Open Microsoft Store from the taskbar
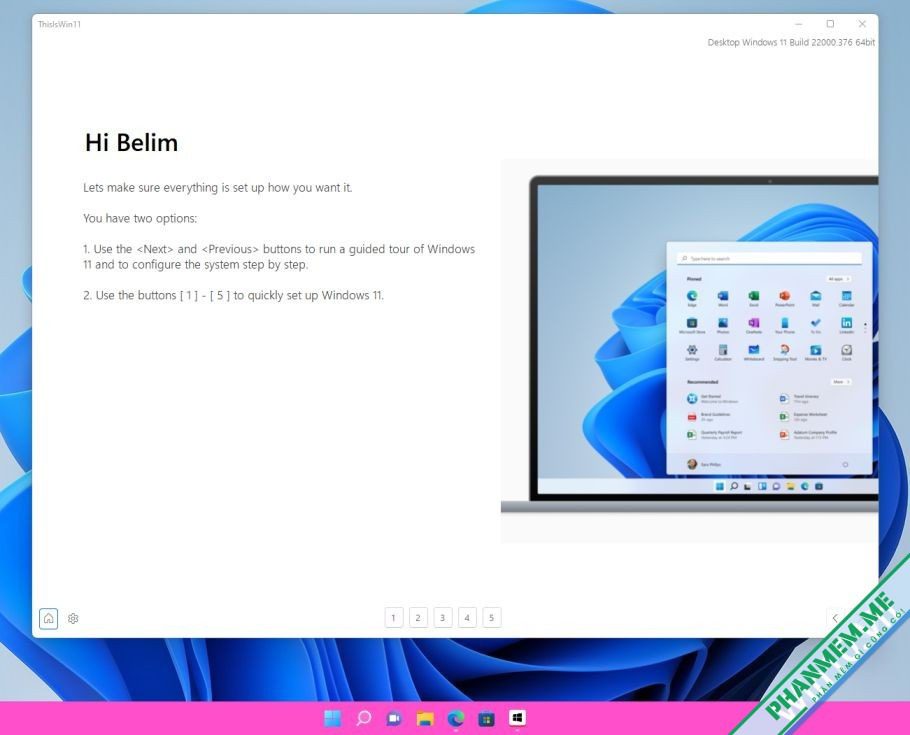This screenshot has width=910, height=735. (x=486, y=718)
